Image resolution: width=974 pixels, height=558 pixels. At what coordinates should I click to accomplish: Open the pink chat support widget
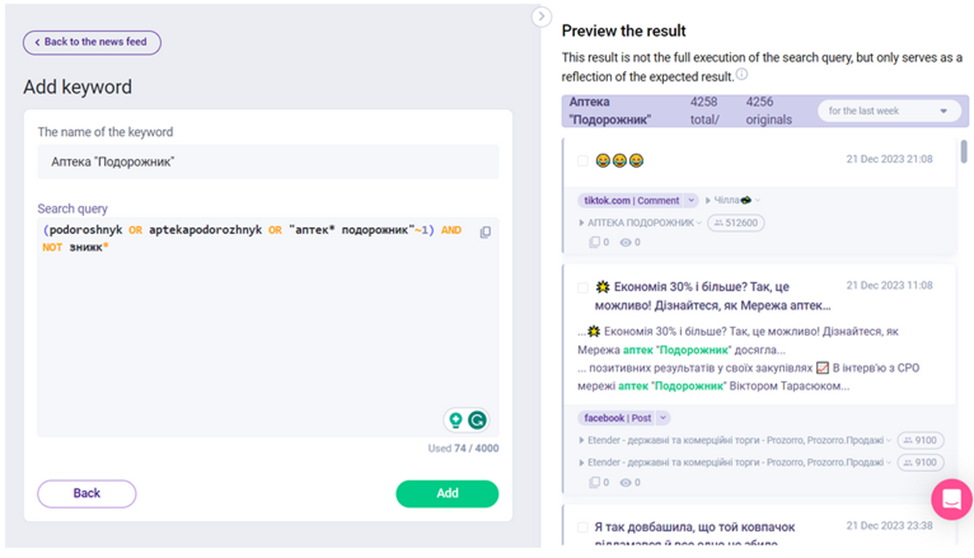(950, 499)
